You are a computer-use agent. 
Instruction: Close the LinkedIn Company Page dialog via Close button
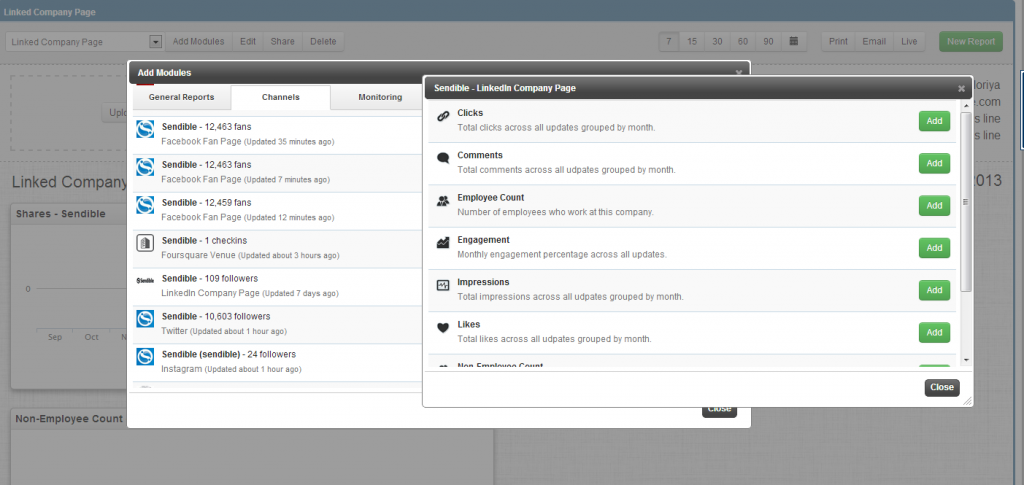[x=942, y=387]
